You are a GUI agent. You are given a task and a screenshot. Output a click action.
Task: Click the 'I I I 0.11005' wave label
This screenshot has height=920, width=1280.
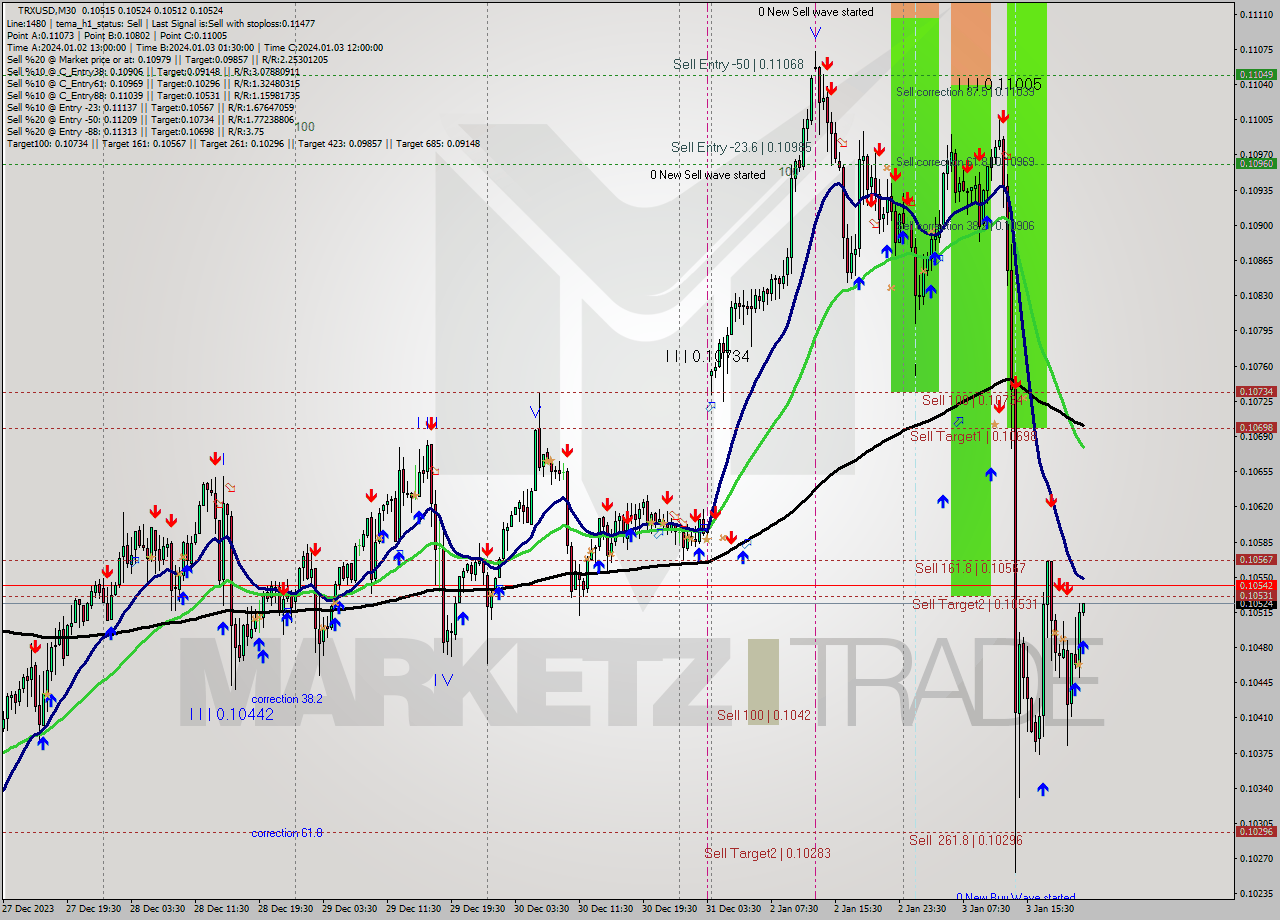click(x=999, y=85)
